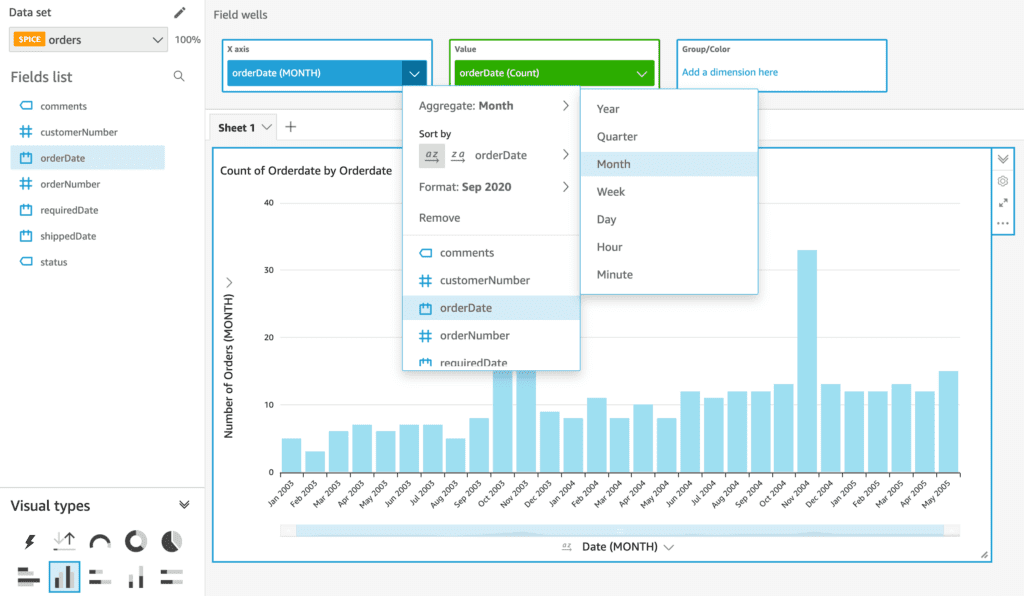Choose Remove in the field menu
The width and height of the screenshot is (1024, 596).
coord(440,218)
